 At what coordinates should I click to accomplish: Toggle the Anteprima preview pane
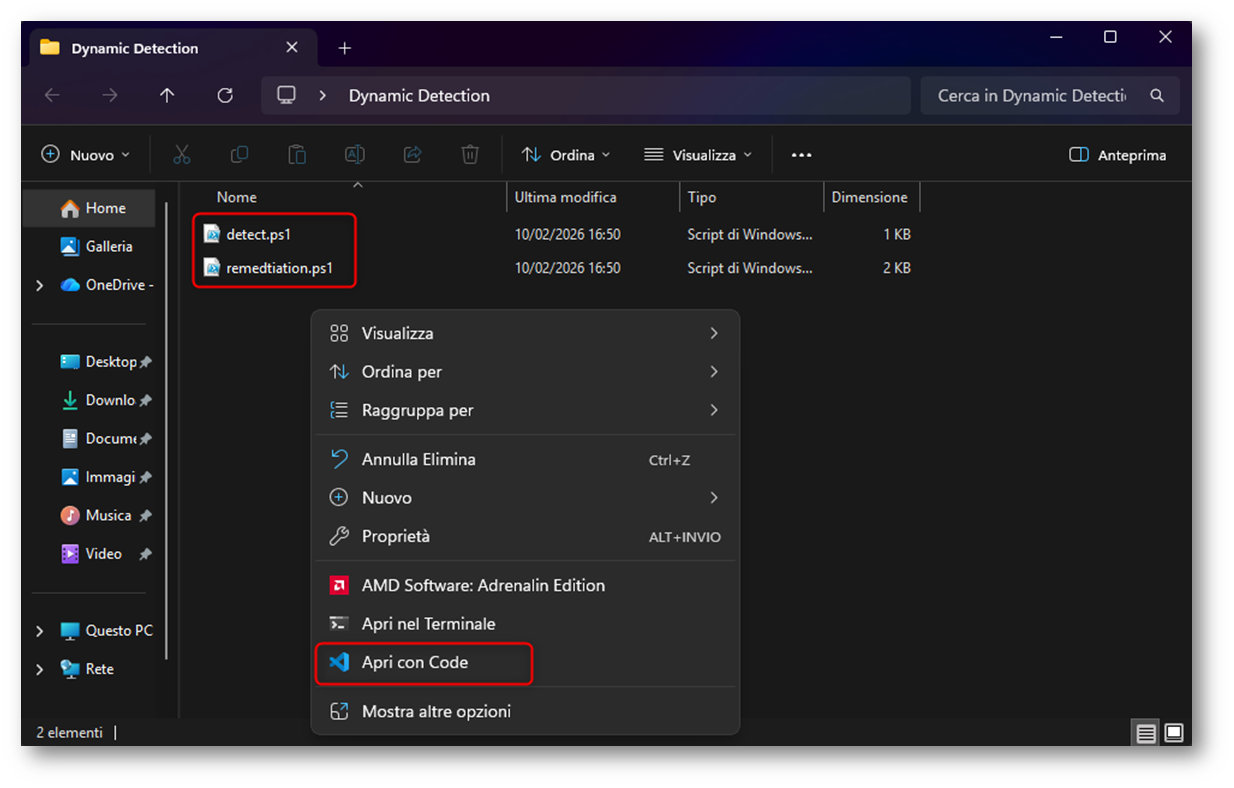click(1117, 155)
